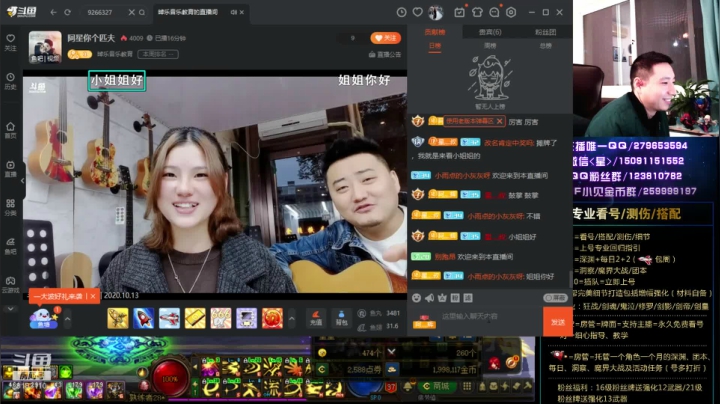Go back with the arrow beside room number
The height and width of the screenshot is (404, 720).
point(53,12)
